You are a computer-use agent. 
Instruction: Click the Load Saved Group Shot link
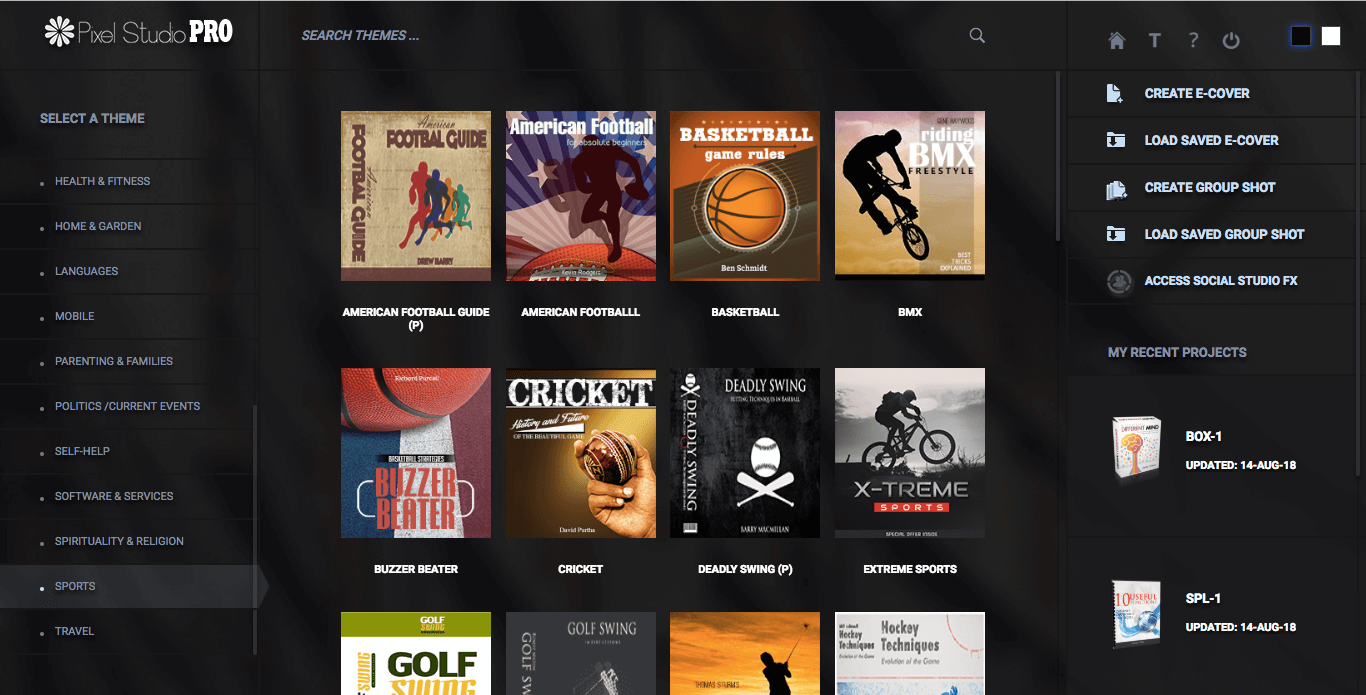(1224, 234)
